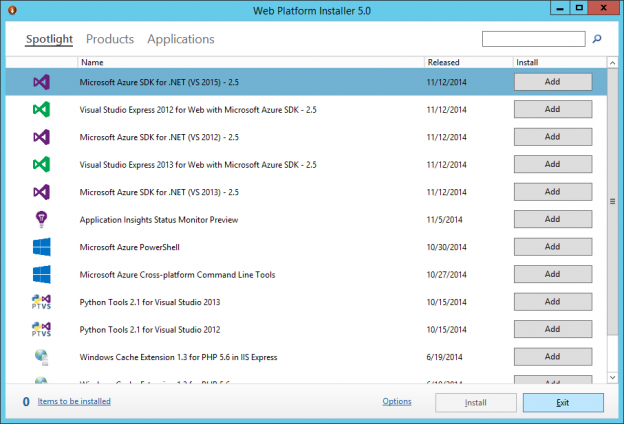Image resolution: width=624 pixels, height=424 pixels.
Task: Sort list by the Released column header
Action: tap(467, 62)
